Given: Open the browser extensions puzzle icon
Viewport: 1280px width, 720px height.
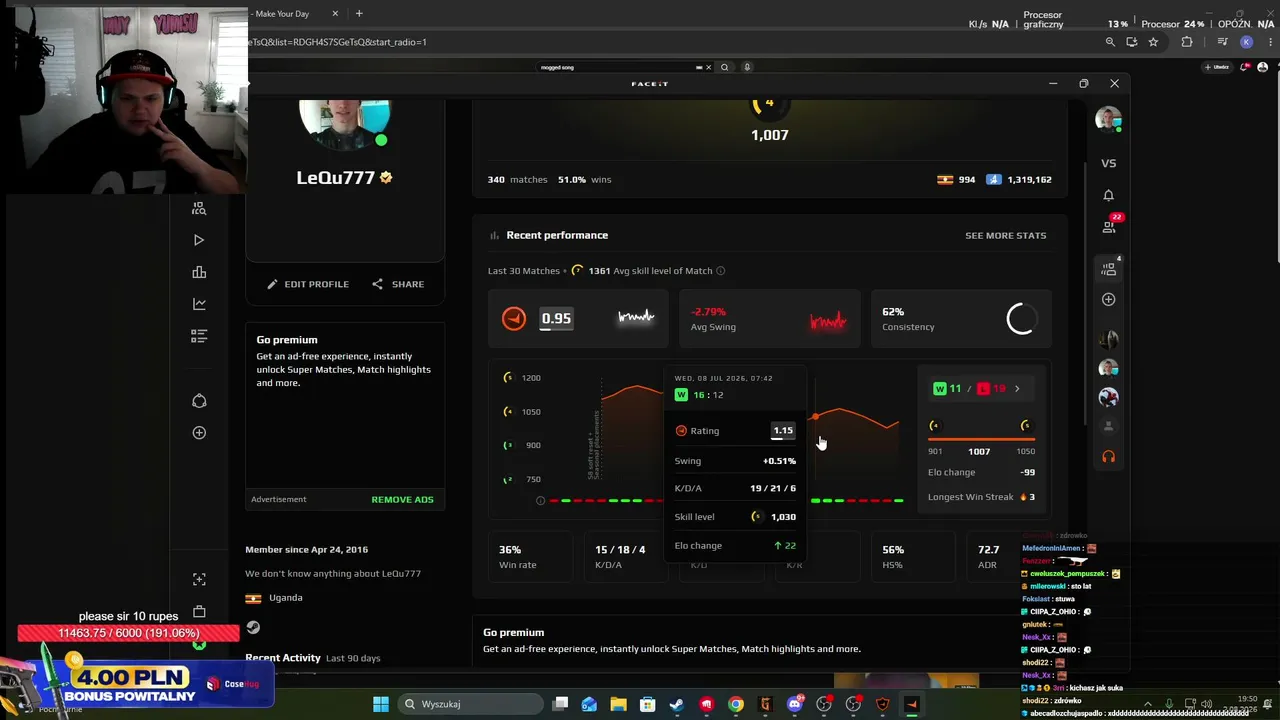Looking at the screenshot, I should (1187, 42).
